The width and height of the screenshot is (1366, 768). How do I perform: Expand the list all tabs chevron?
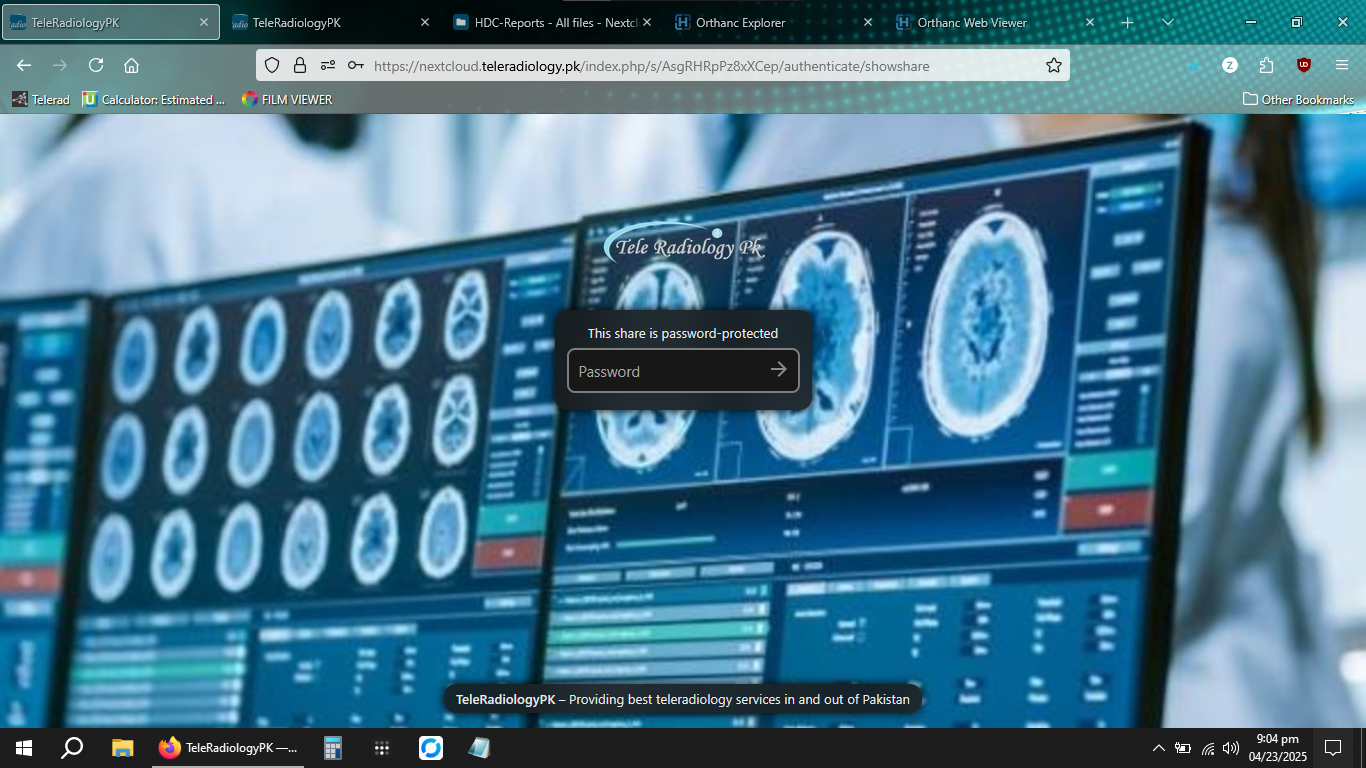[x=1168, y=22]
